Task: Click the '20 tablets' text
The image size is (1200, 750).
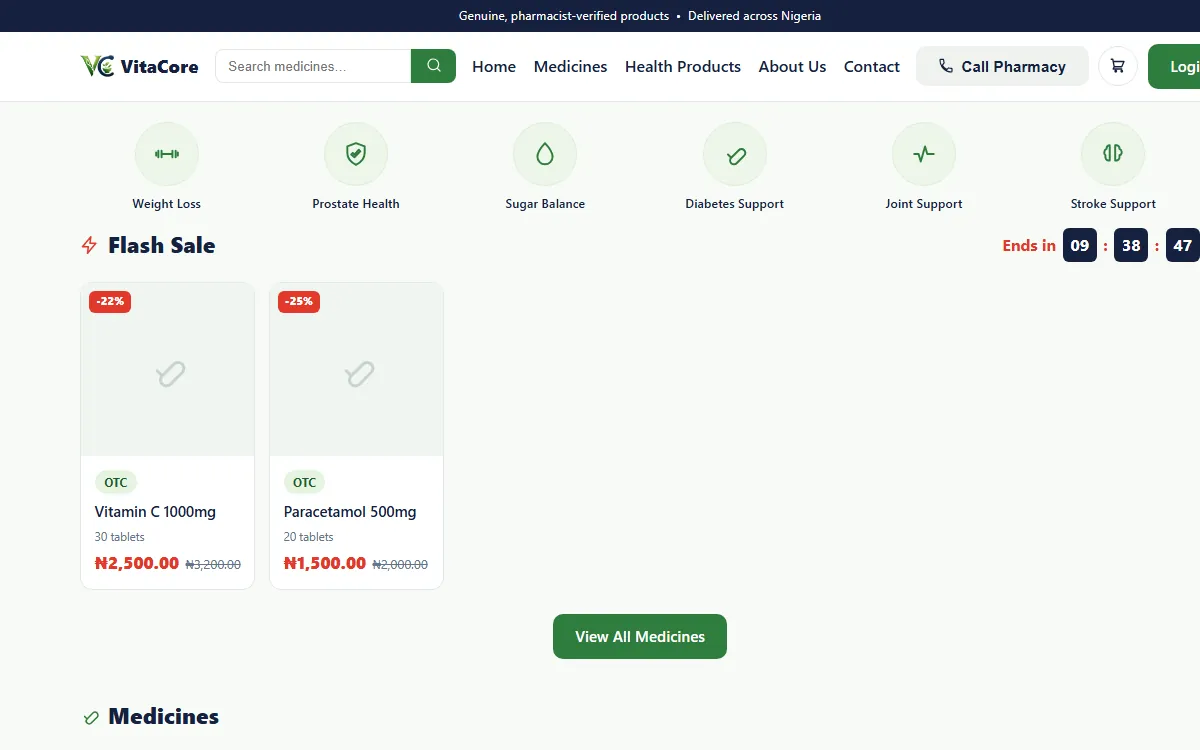Action: pos(309,537)
